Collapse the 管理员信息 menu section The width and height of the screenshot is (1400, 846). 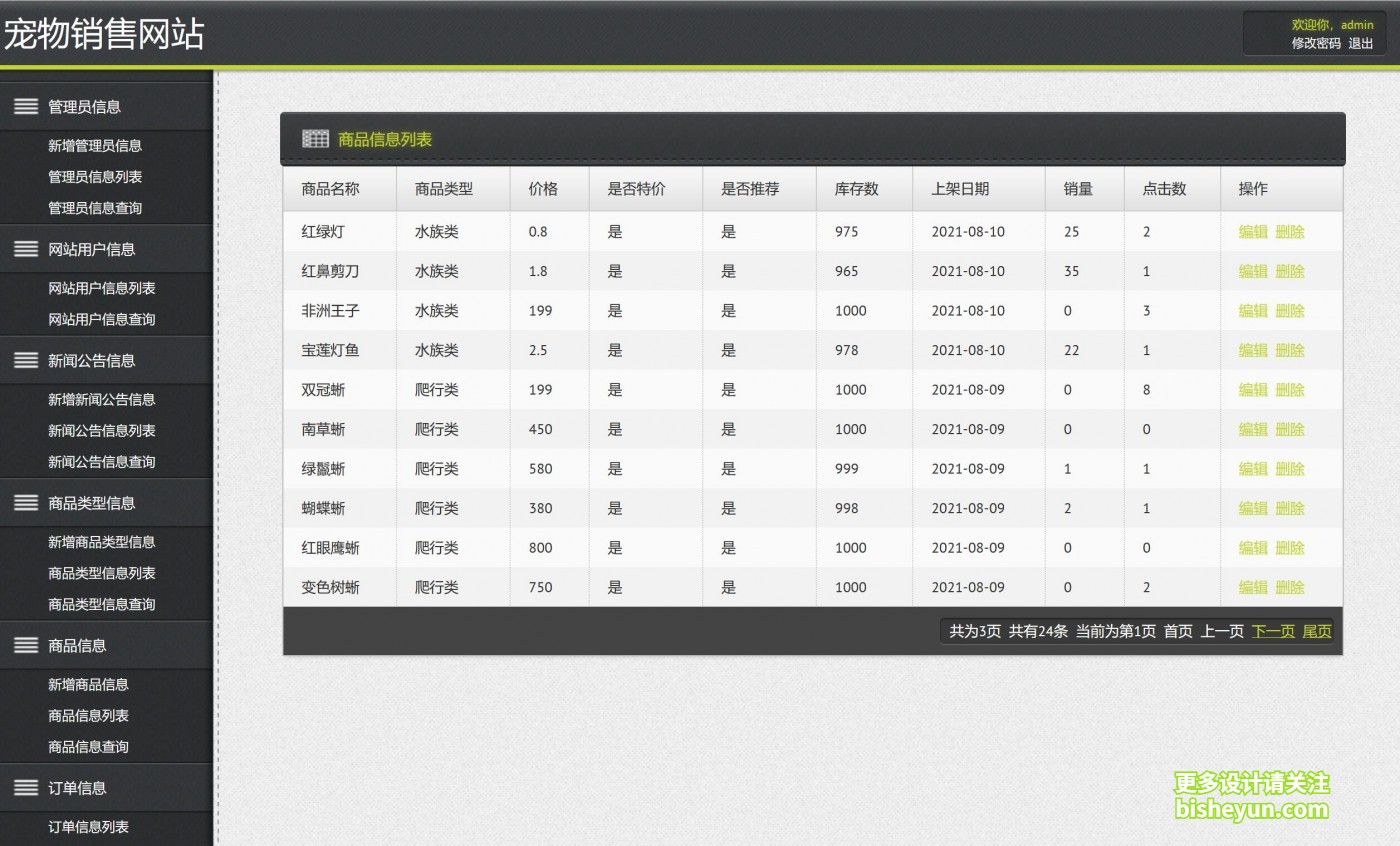[106, 107]
